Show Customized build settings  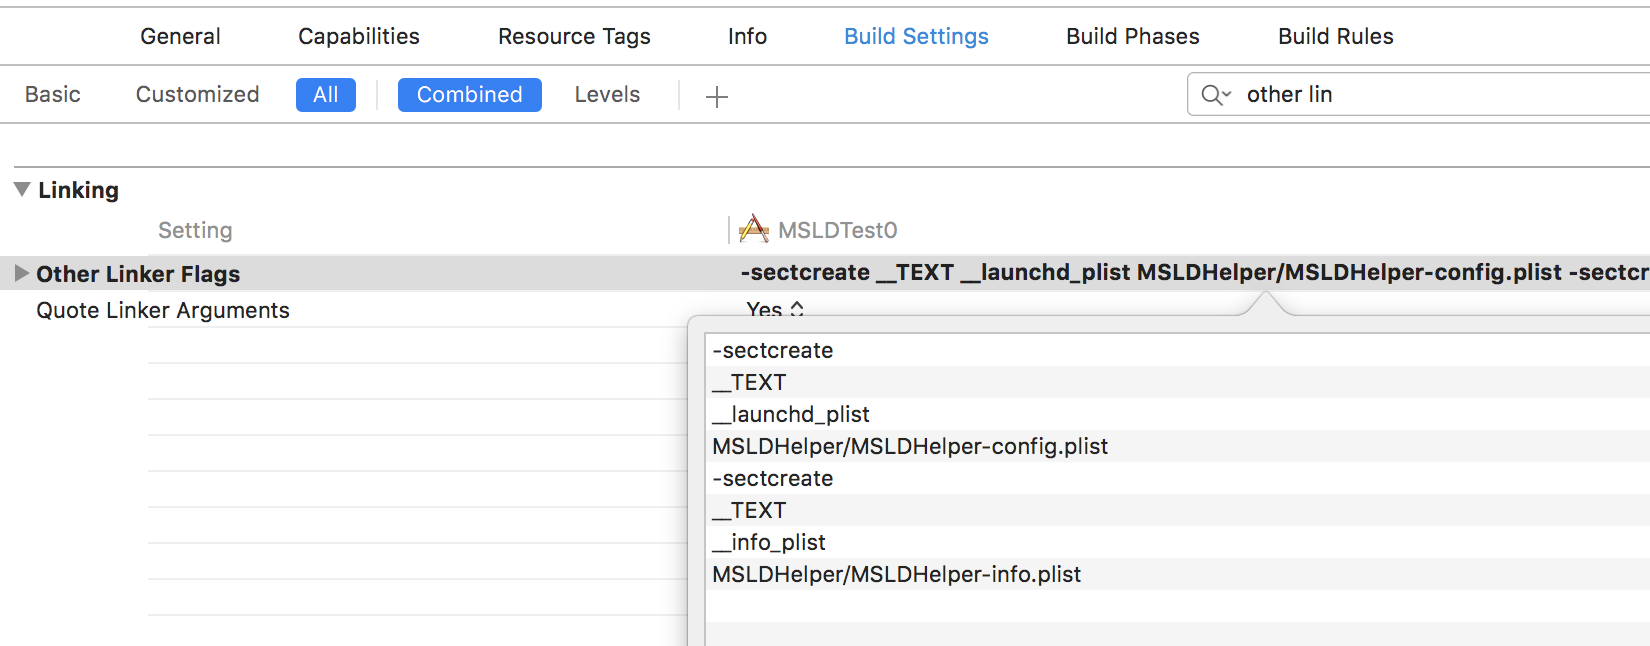[x=197, y=95]
